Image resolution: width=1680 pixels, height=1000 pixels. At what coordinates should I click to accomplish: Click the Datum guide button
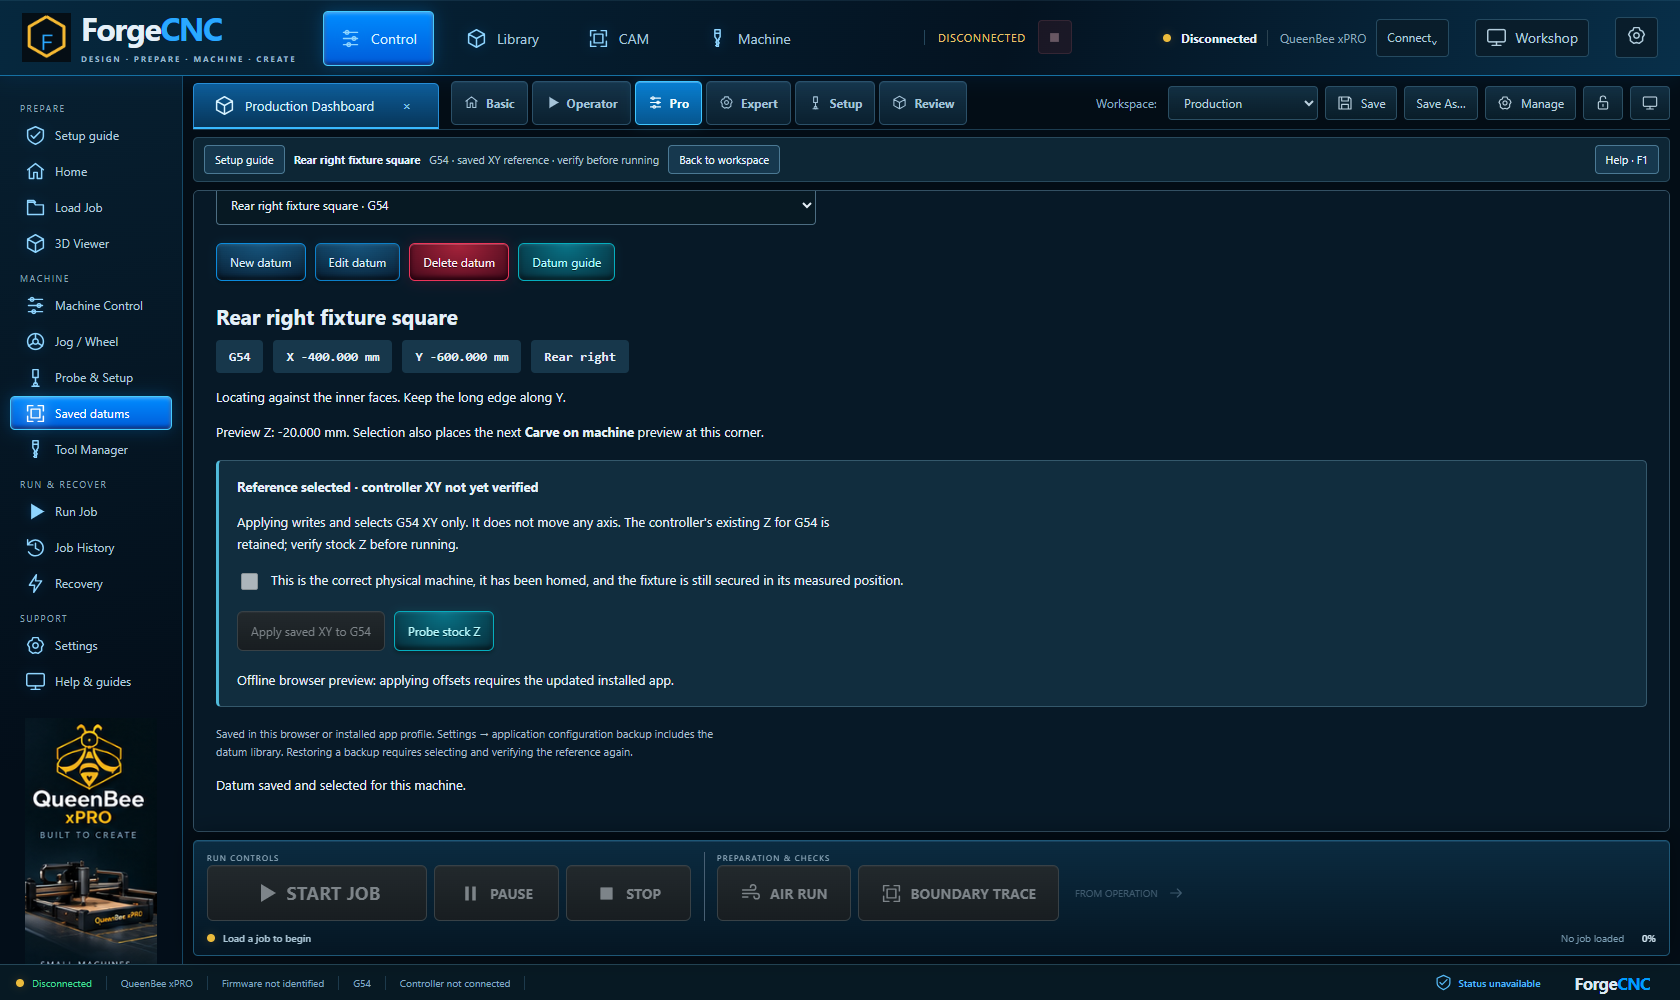tap(567, 262)
